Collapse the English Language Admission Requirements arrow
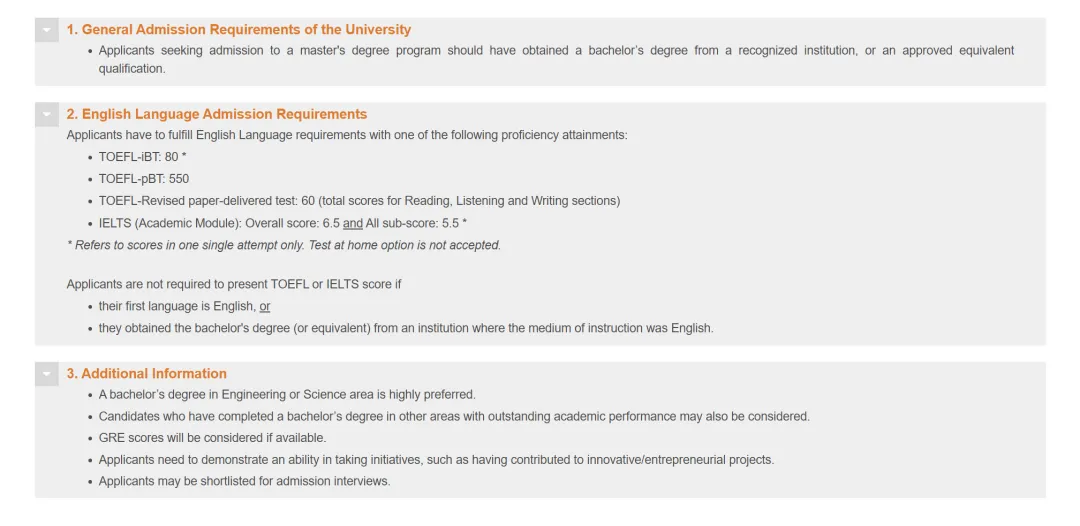 click(x=47, y=115)
